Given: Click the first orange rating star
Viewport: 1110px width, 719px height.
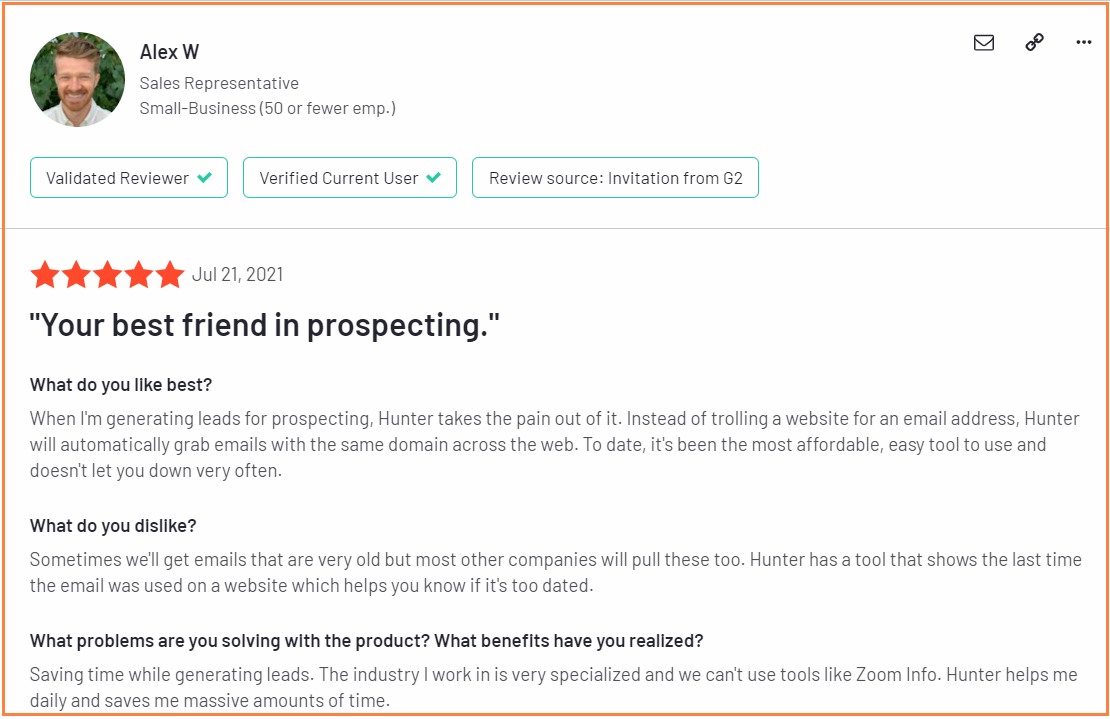Looking at the screenshot, I should tap(45, 275).
